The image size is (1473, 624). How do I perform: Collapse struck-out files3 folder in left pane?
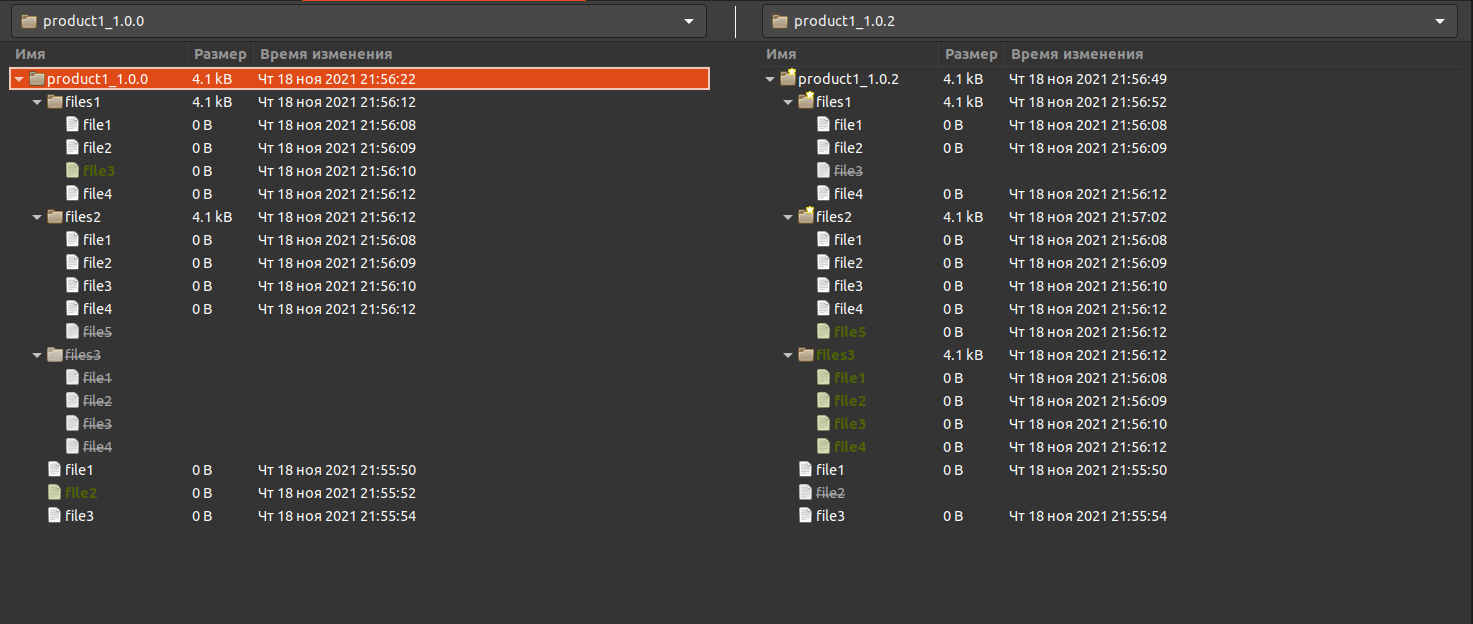click(37, 355)
